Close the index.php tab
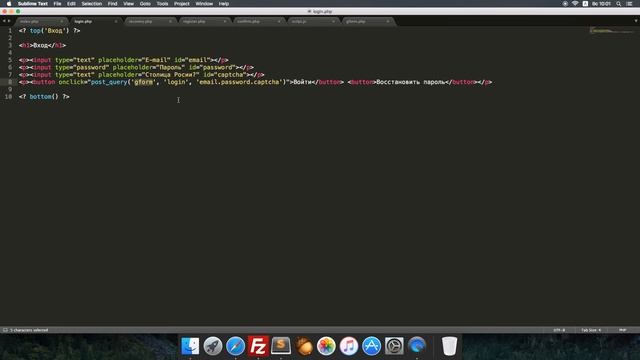This screenshot has width=640, height=360. [x=62, y=21]
